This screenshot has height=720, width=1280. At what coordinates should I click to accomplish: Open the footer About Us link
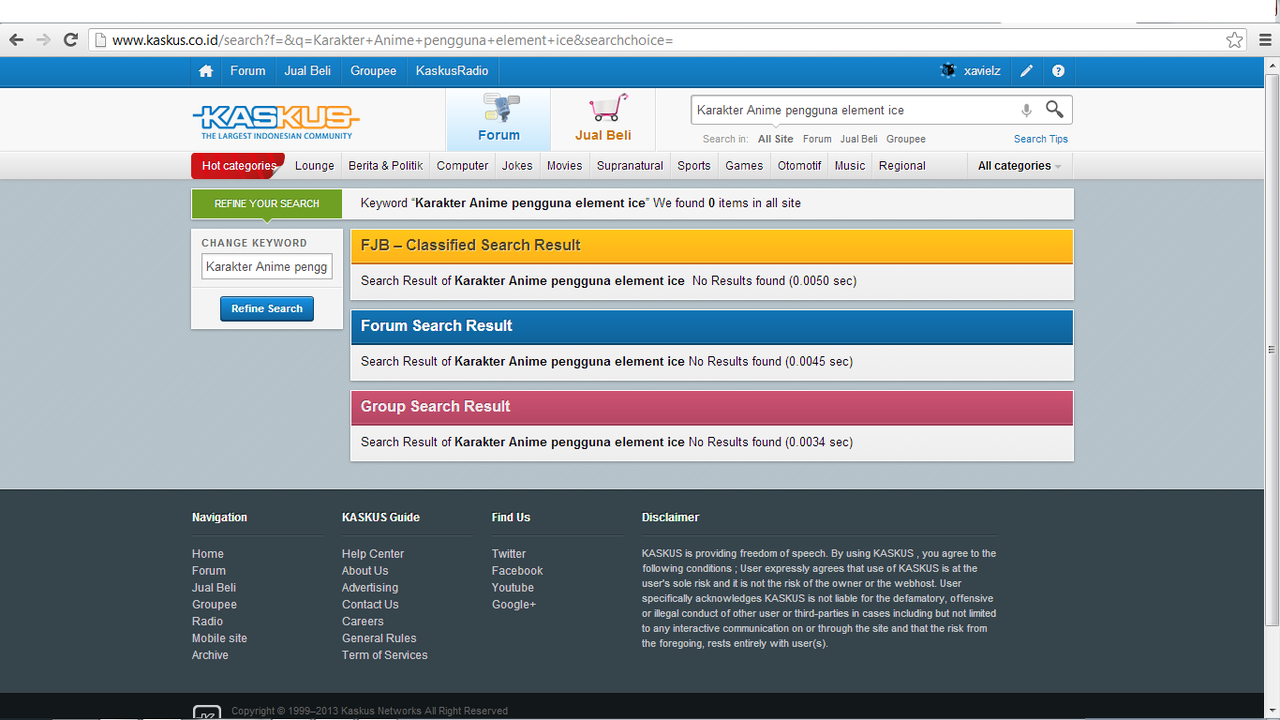(x=365, y=571)
